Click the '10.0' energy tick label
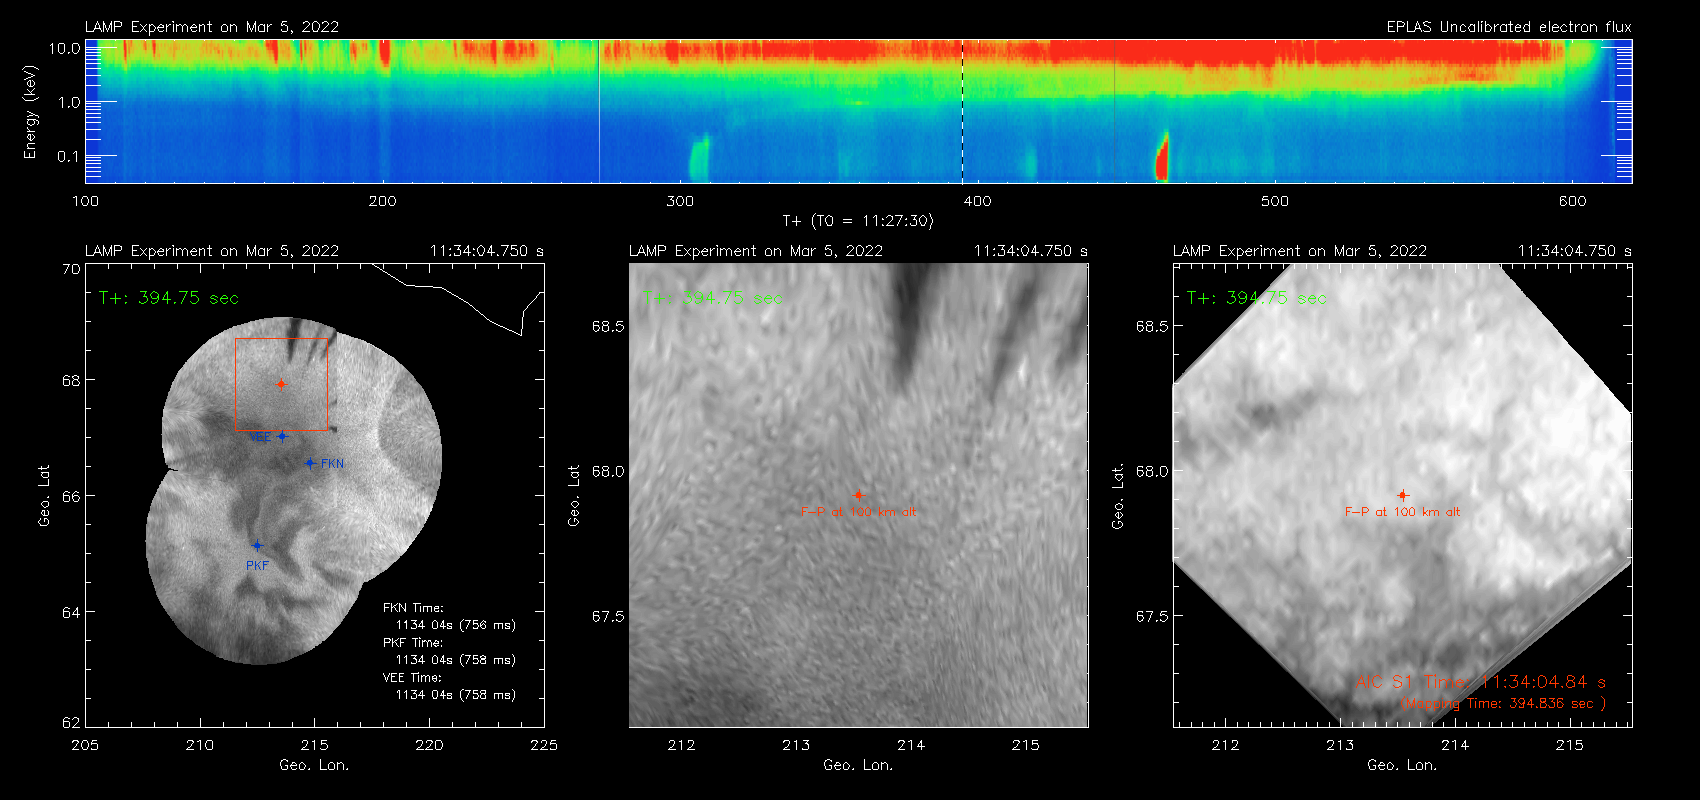 65,48
